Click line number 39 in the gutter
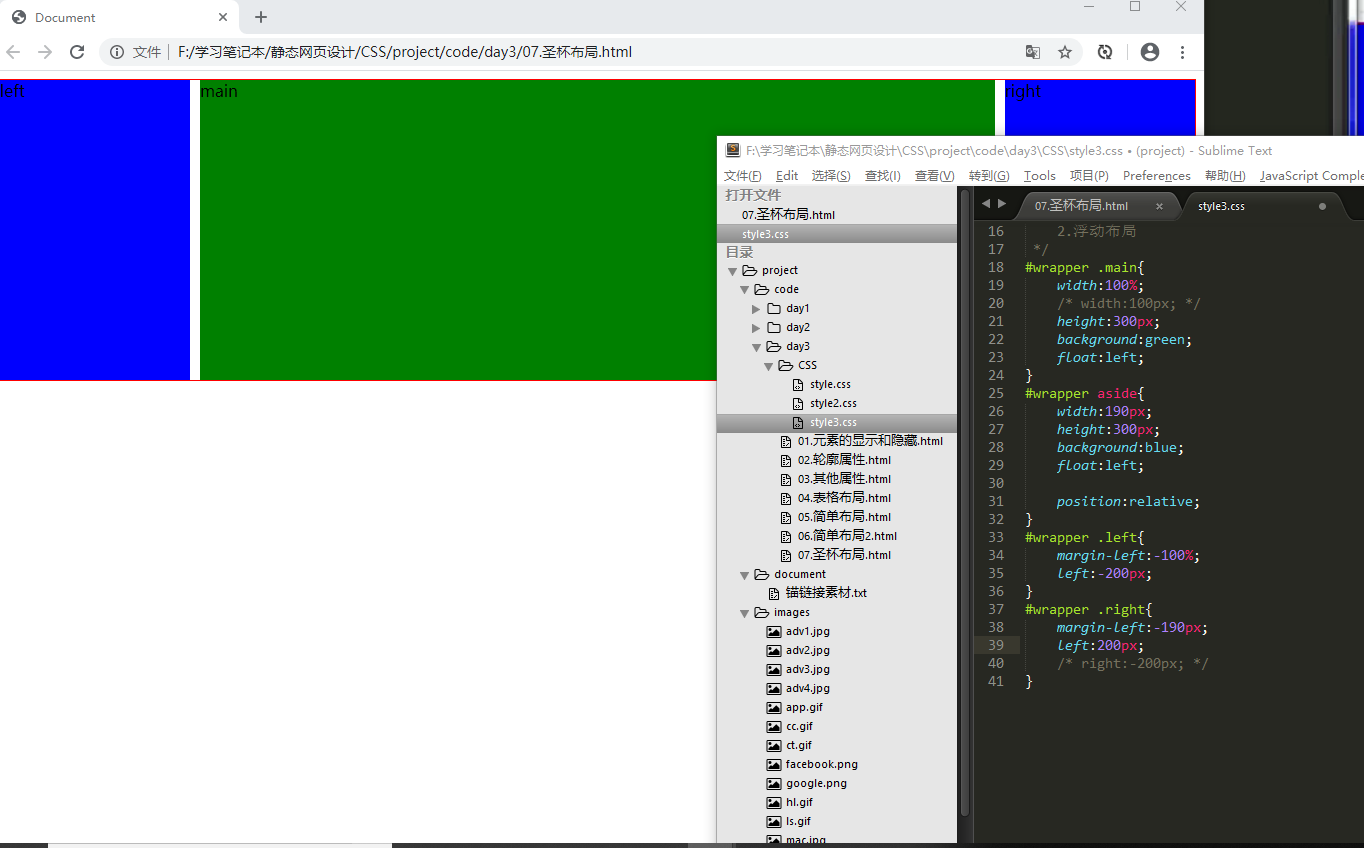The width and height of the screenshot is (1364, 848). click(x=996, y=645)
